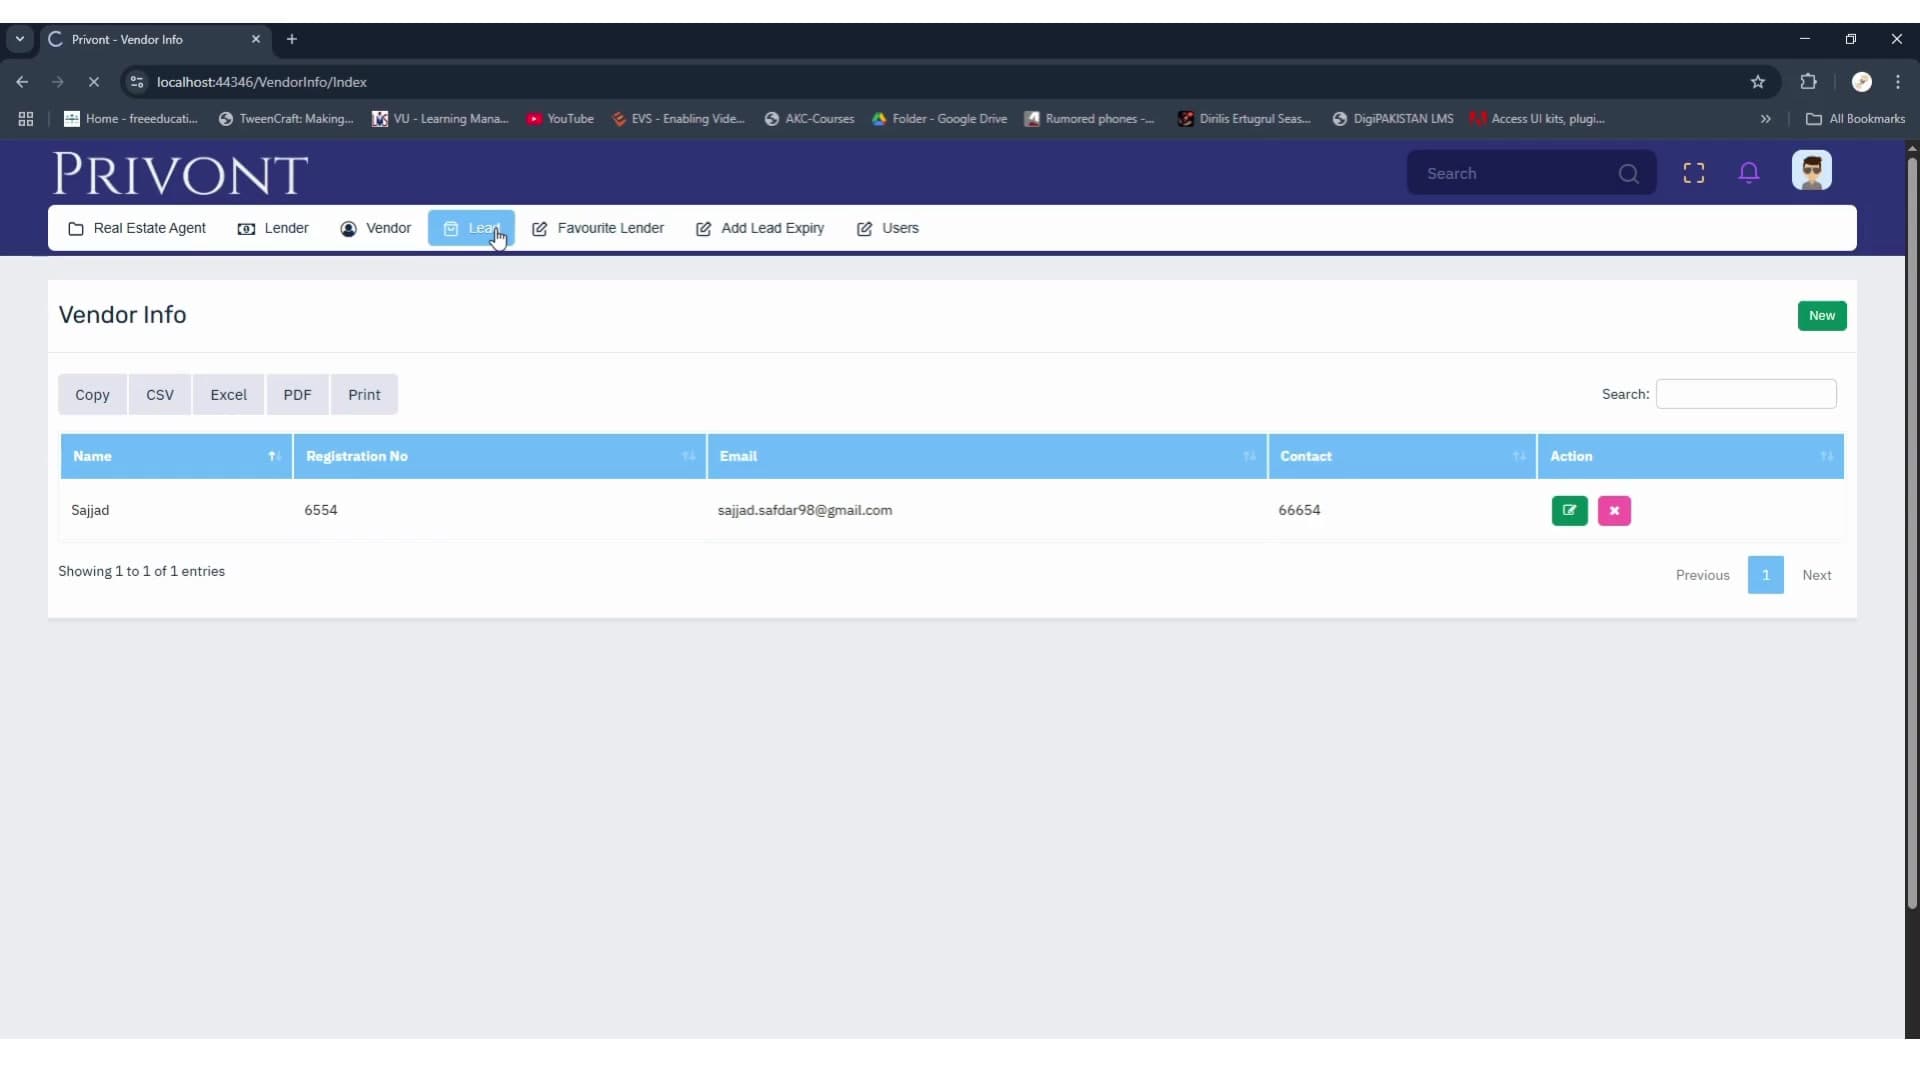Open the tab search dropdown arrow
Viewport: 1920px width, 1080px height.
click(19, 39)
